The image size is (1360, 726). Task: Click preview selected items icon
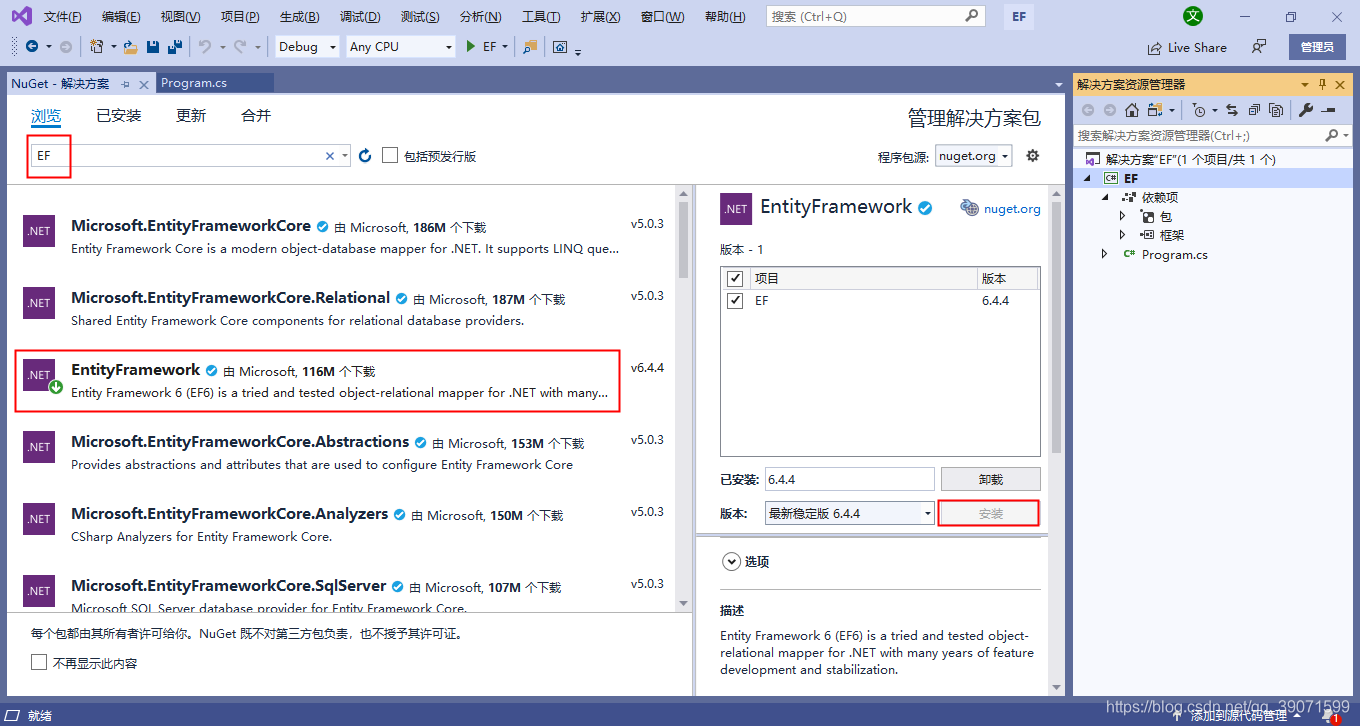click(x=1329, y=110)
